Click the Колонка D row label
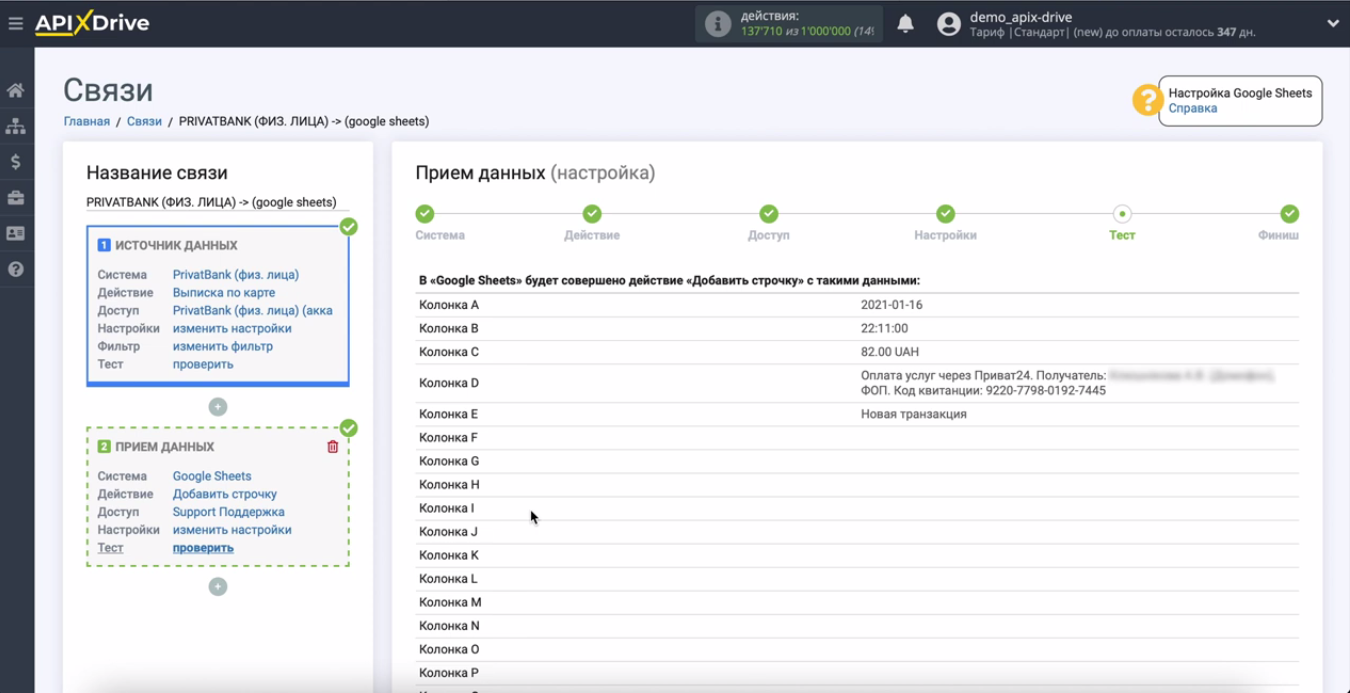1350x693 pixels. point(449,383)
